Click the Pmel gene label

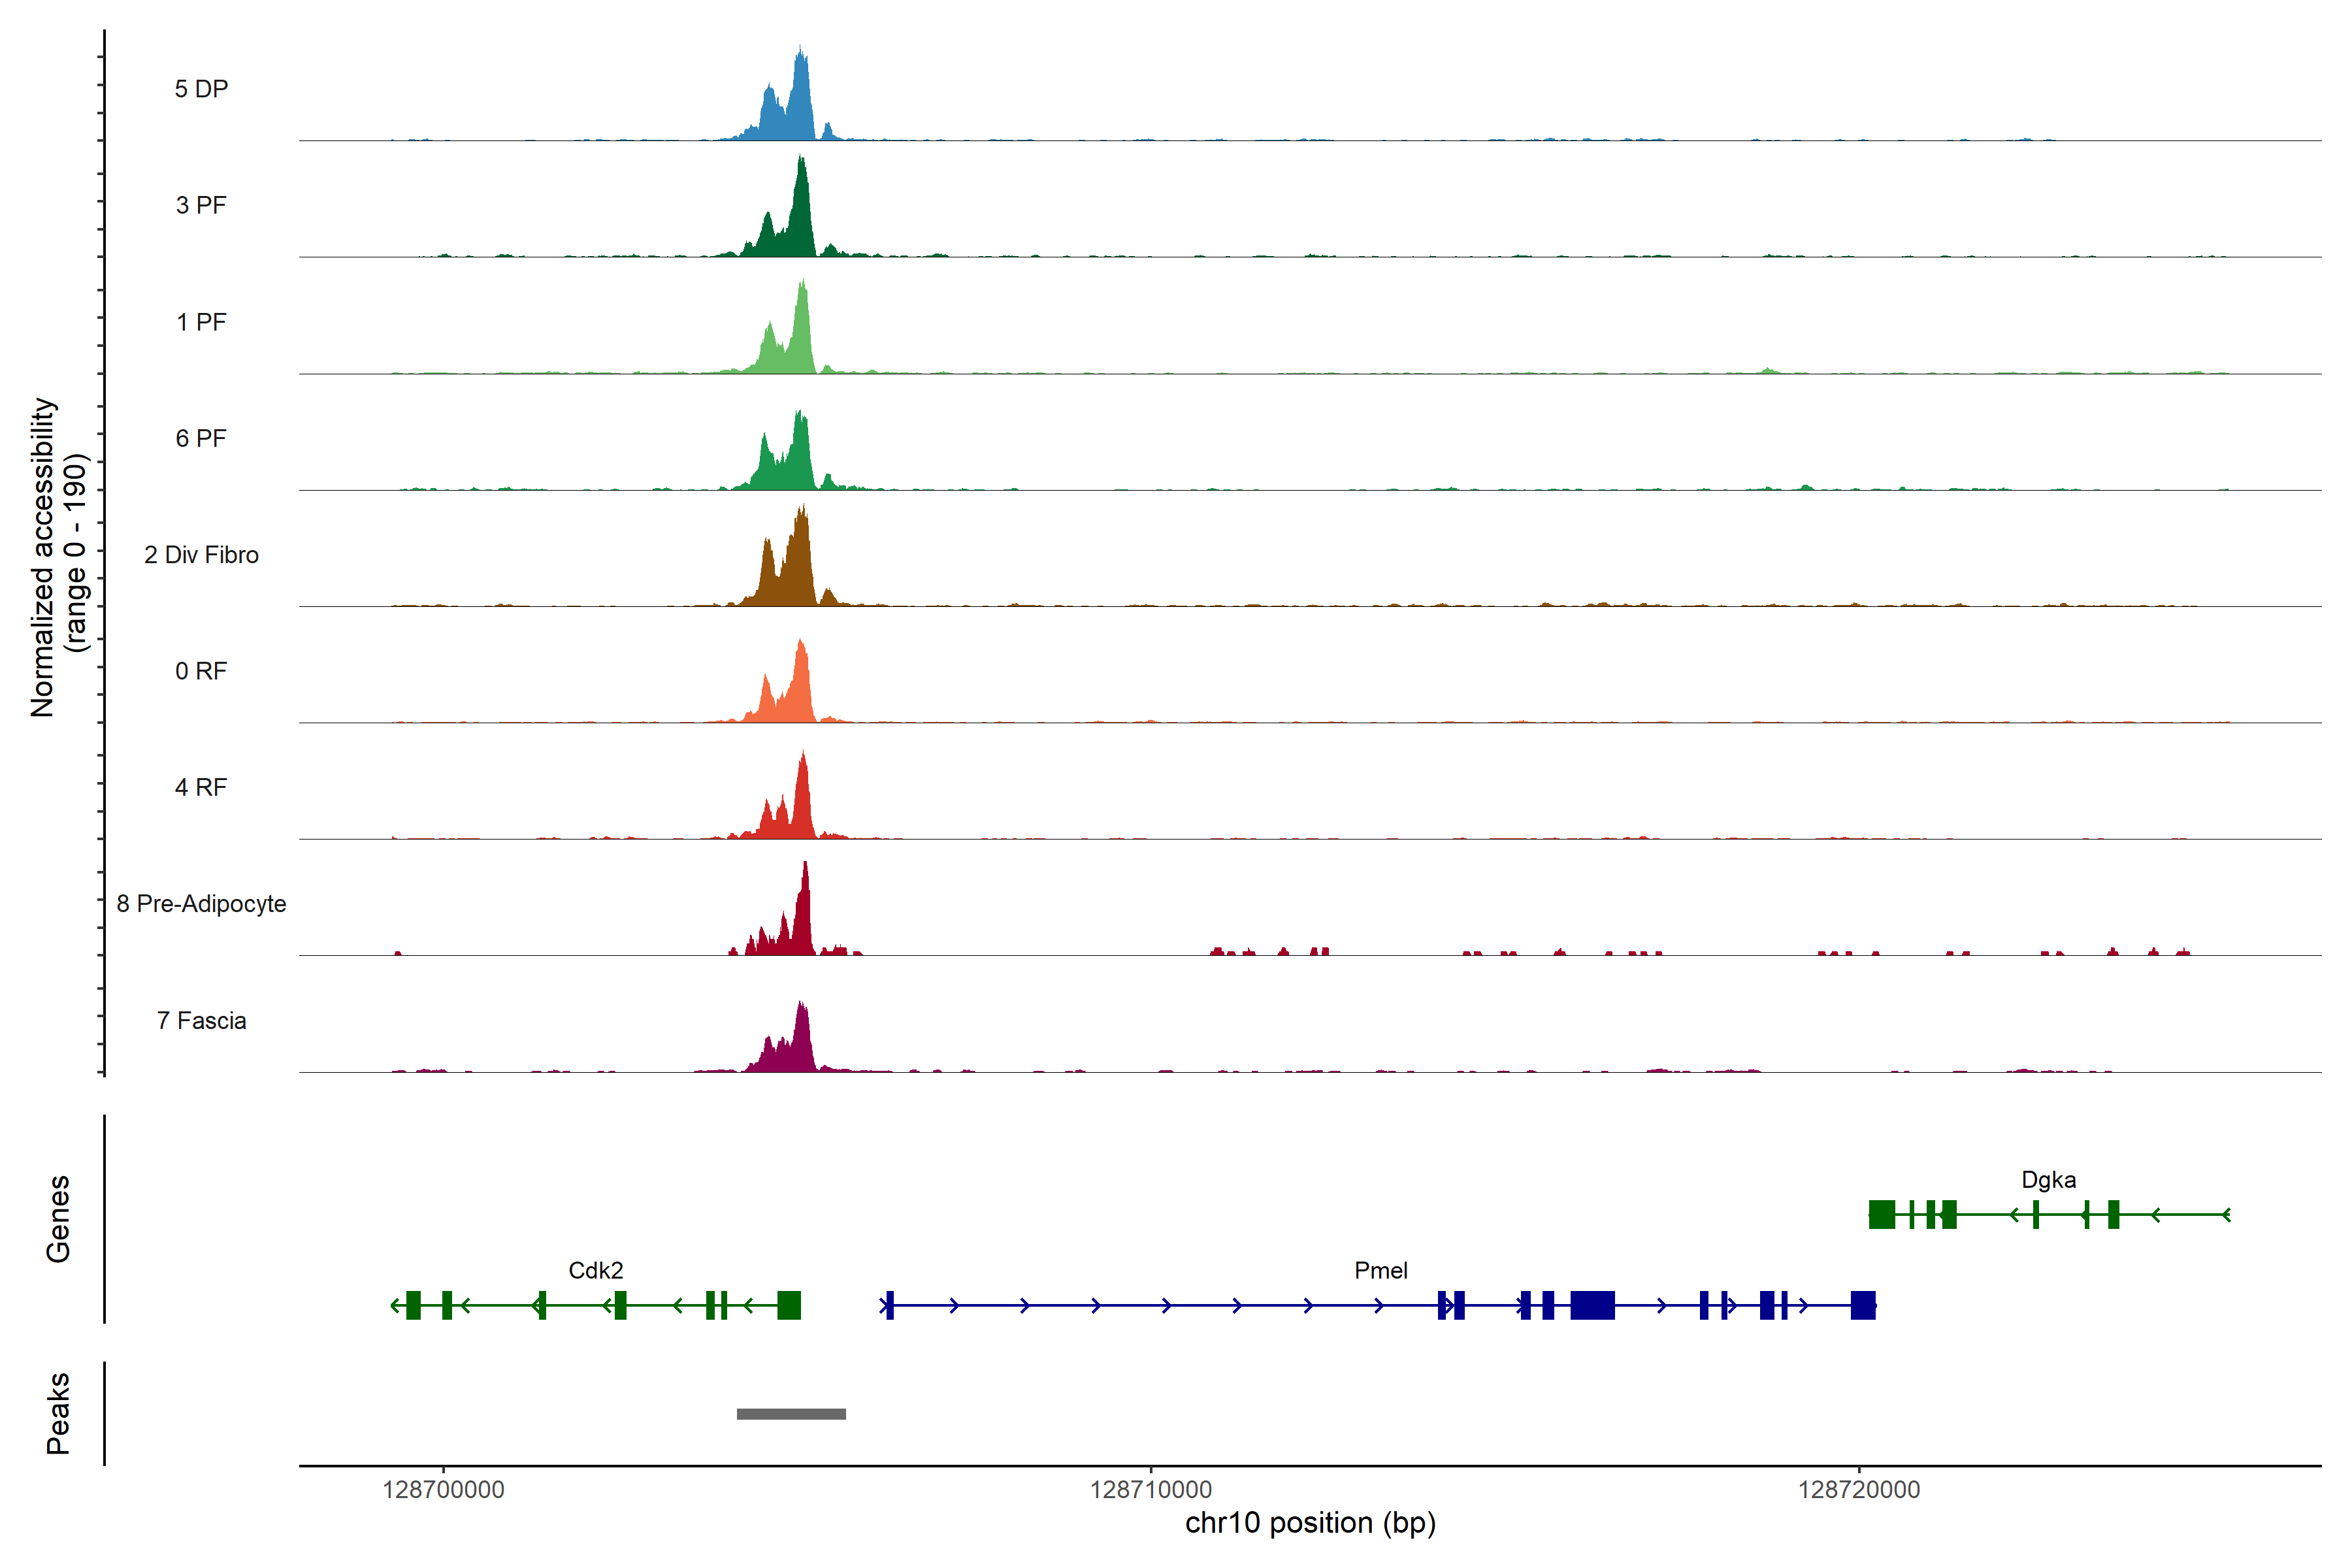click(x=1380, y=1270)
